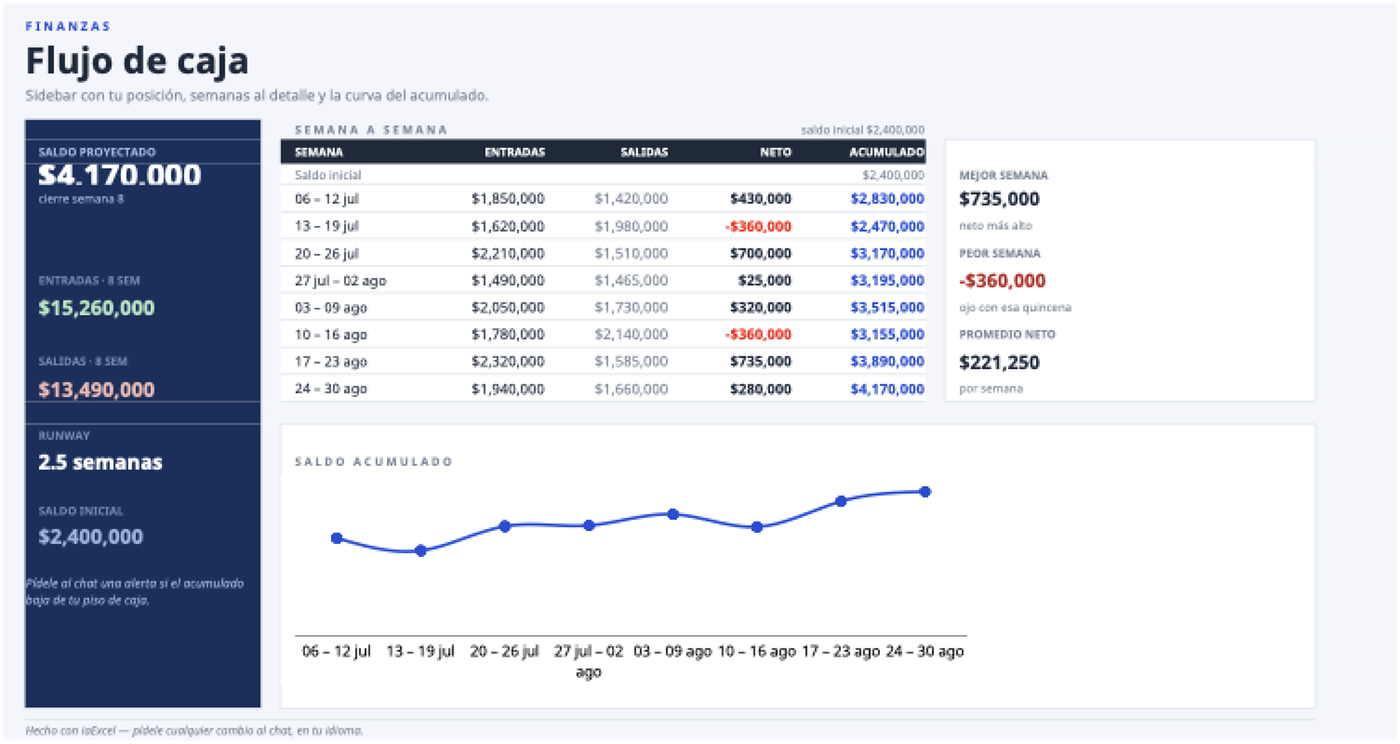Click the 2.5 semanas runway value
Image resolution: width=1400 pixels, height=744 pixels.
point(100,462)
